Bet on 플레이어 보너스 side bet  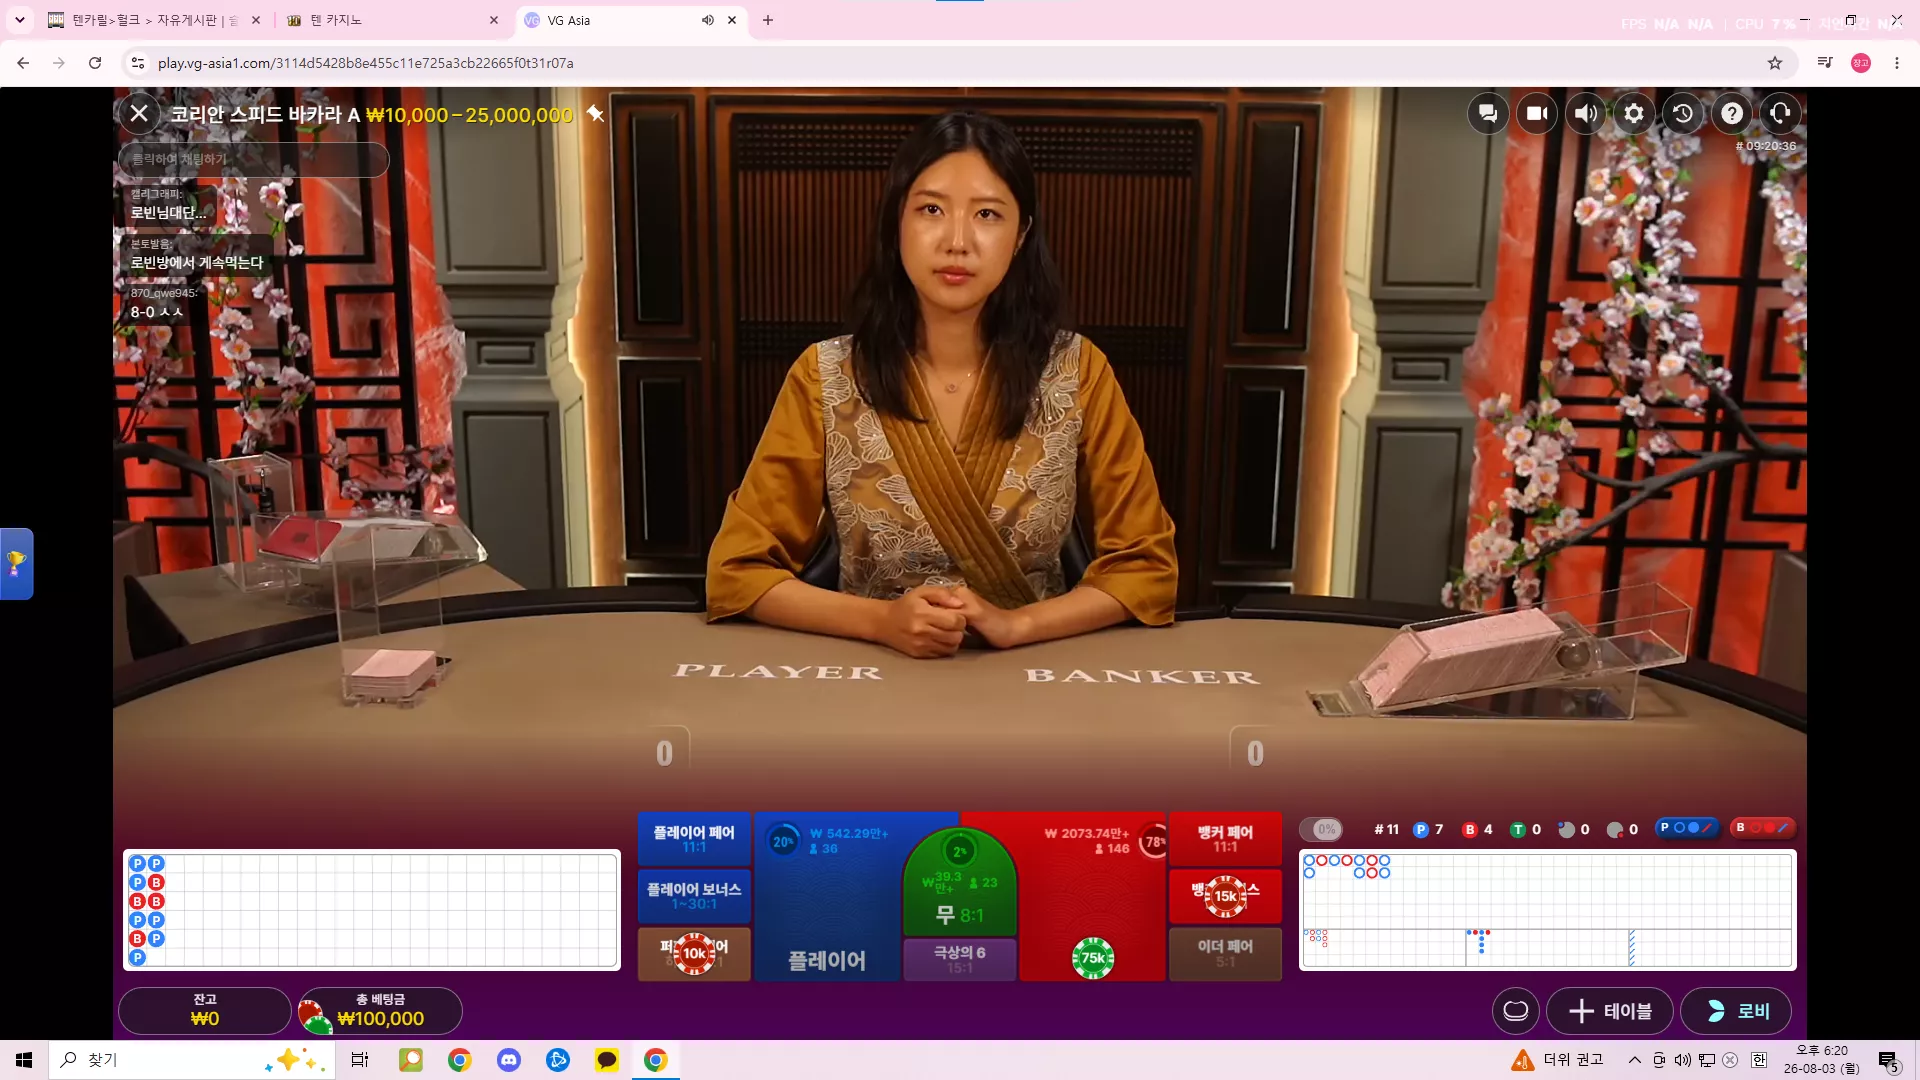point(694,896)
